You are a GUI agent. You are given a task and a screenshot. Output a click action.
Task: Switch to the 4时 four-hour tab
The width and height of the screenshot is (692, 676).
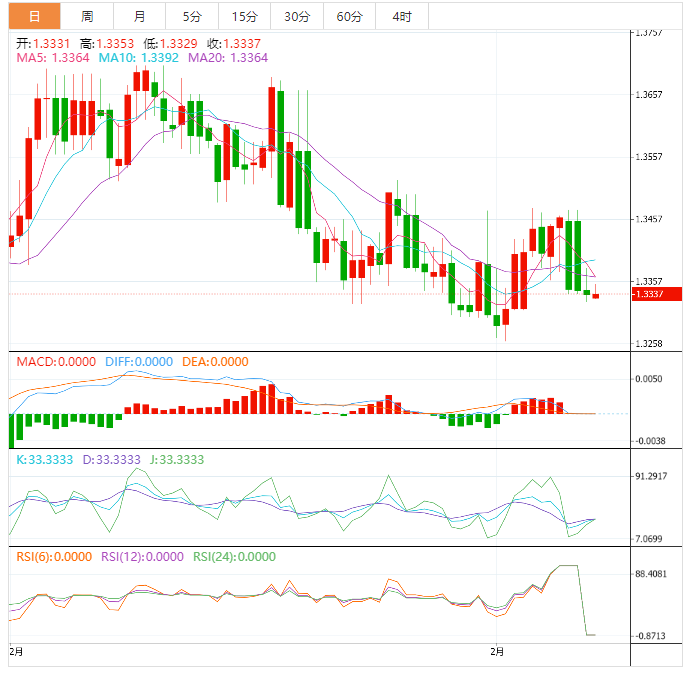click(x=402, y=16)
